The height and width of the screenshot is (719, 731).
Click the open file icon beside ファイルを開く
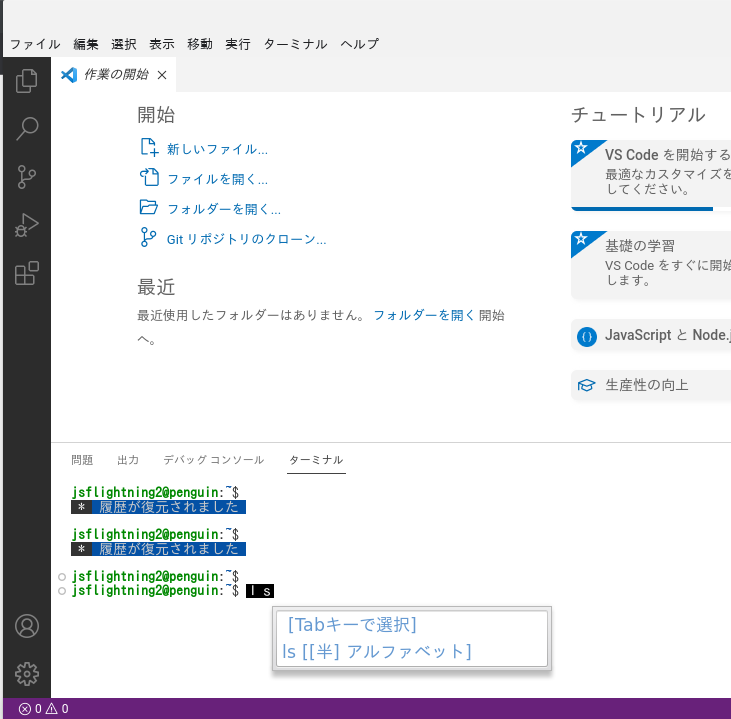[149, 177]
